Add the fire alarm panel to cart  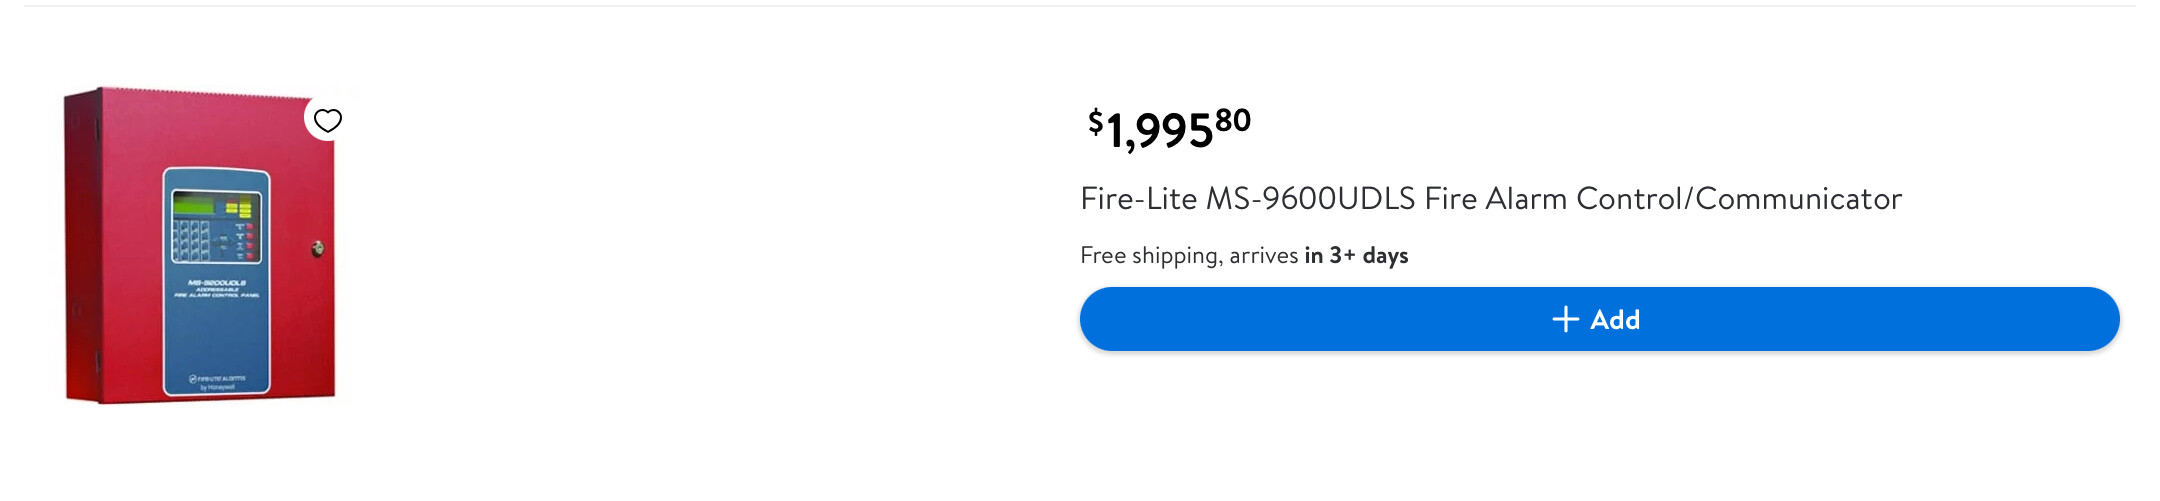coord(1599,319)
